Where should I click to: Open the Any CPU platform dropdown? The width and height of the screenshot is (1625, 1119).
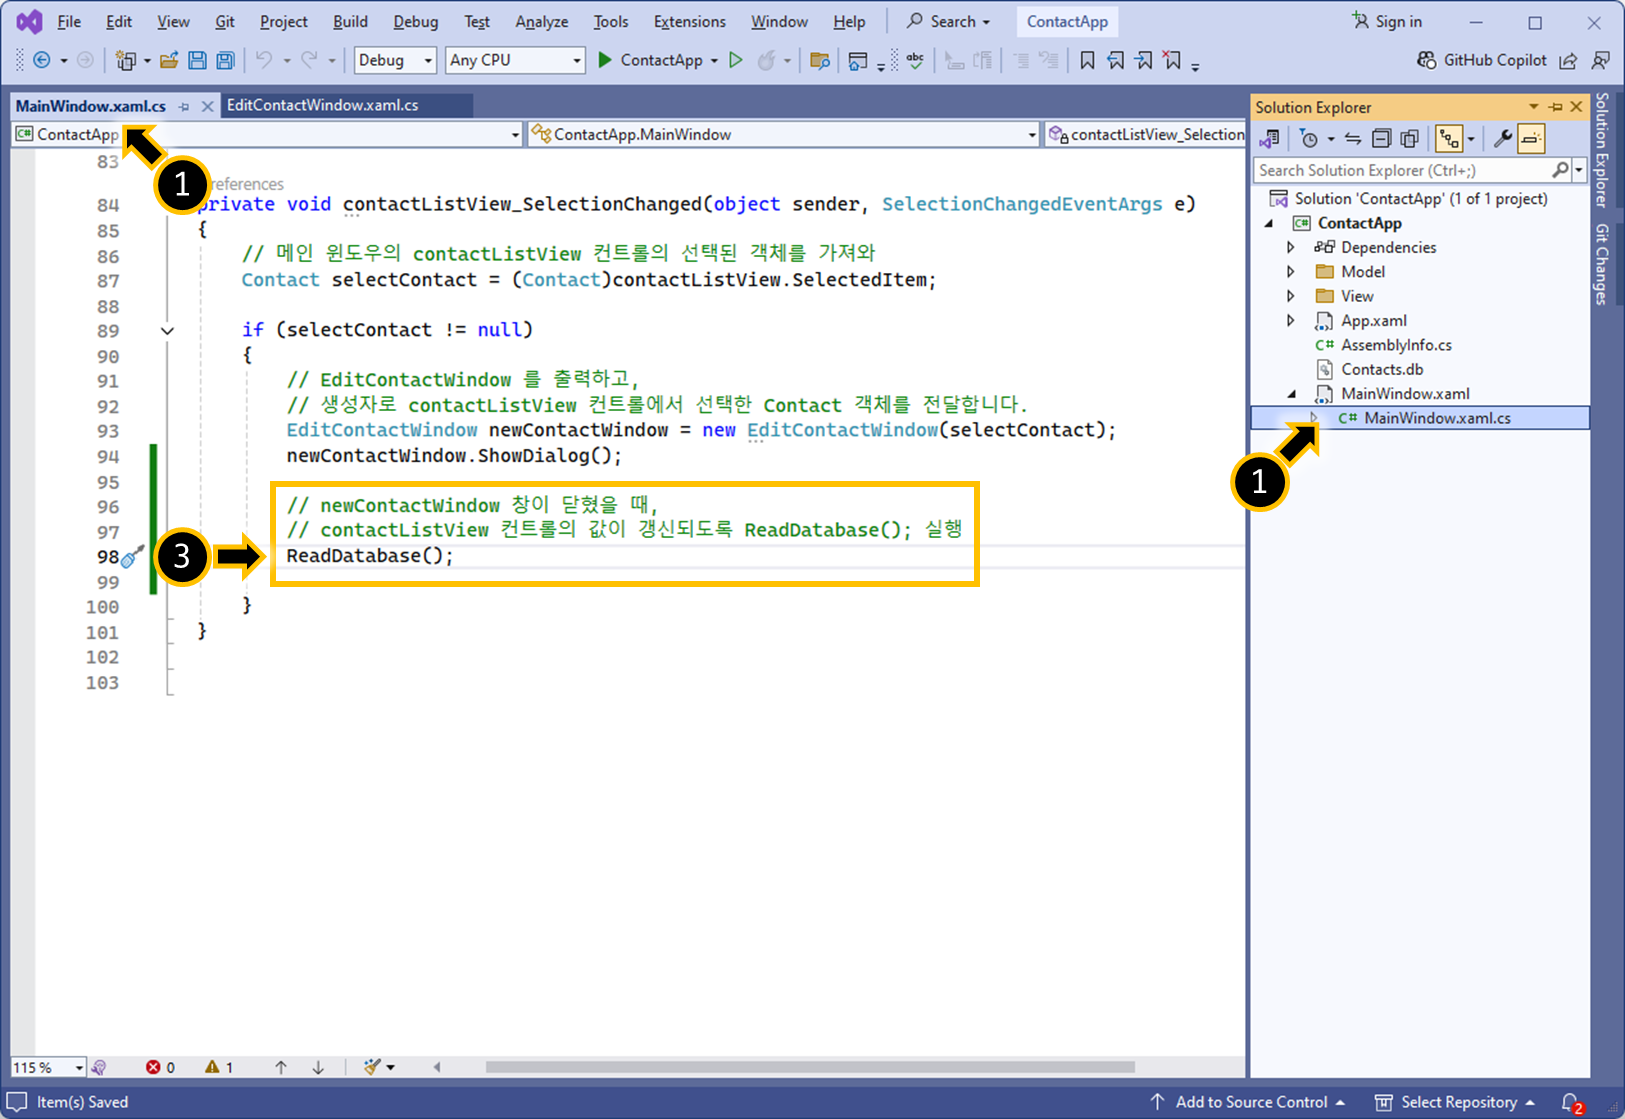(x=514, y=61)
